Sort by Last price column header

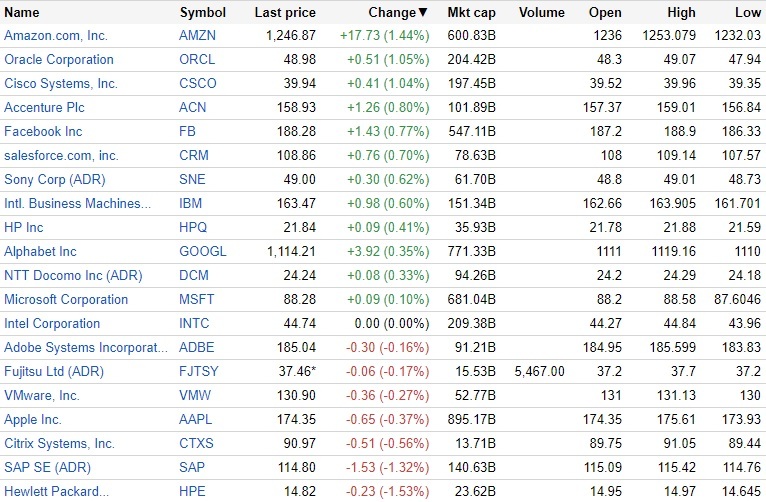[285, 13]
